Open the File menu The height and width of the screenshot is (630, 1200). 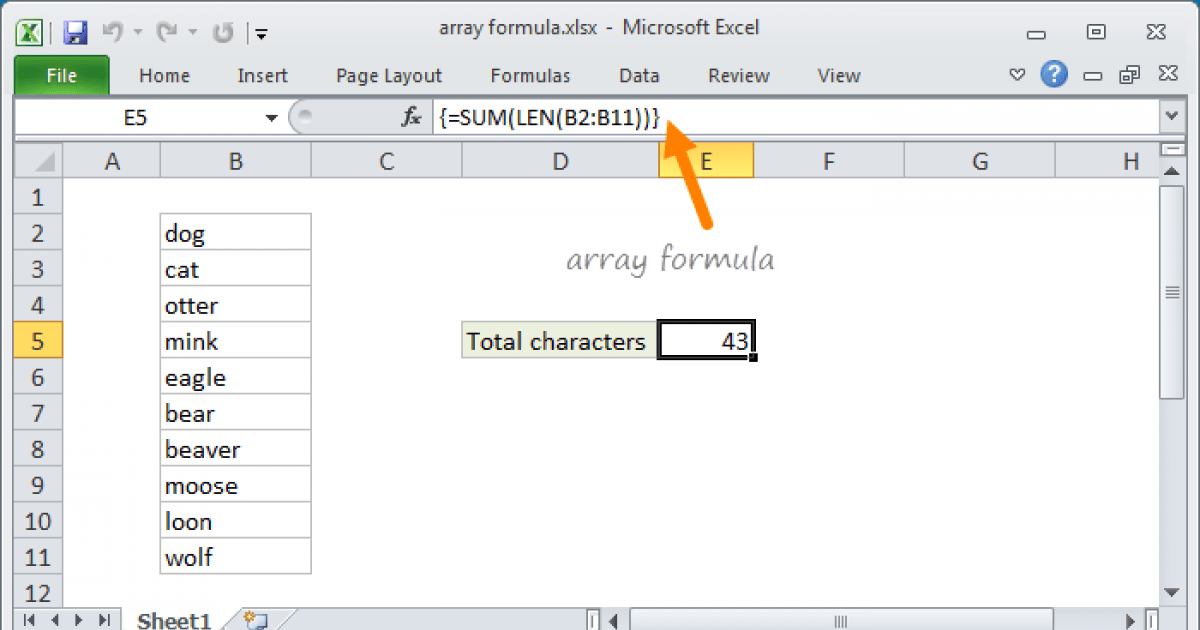pos(61,75)
